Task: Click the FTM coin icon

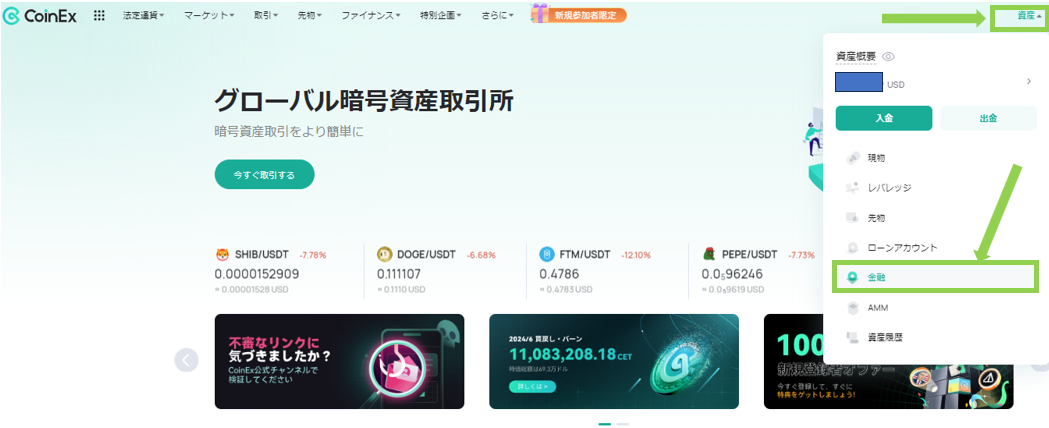Action: 547,254
